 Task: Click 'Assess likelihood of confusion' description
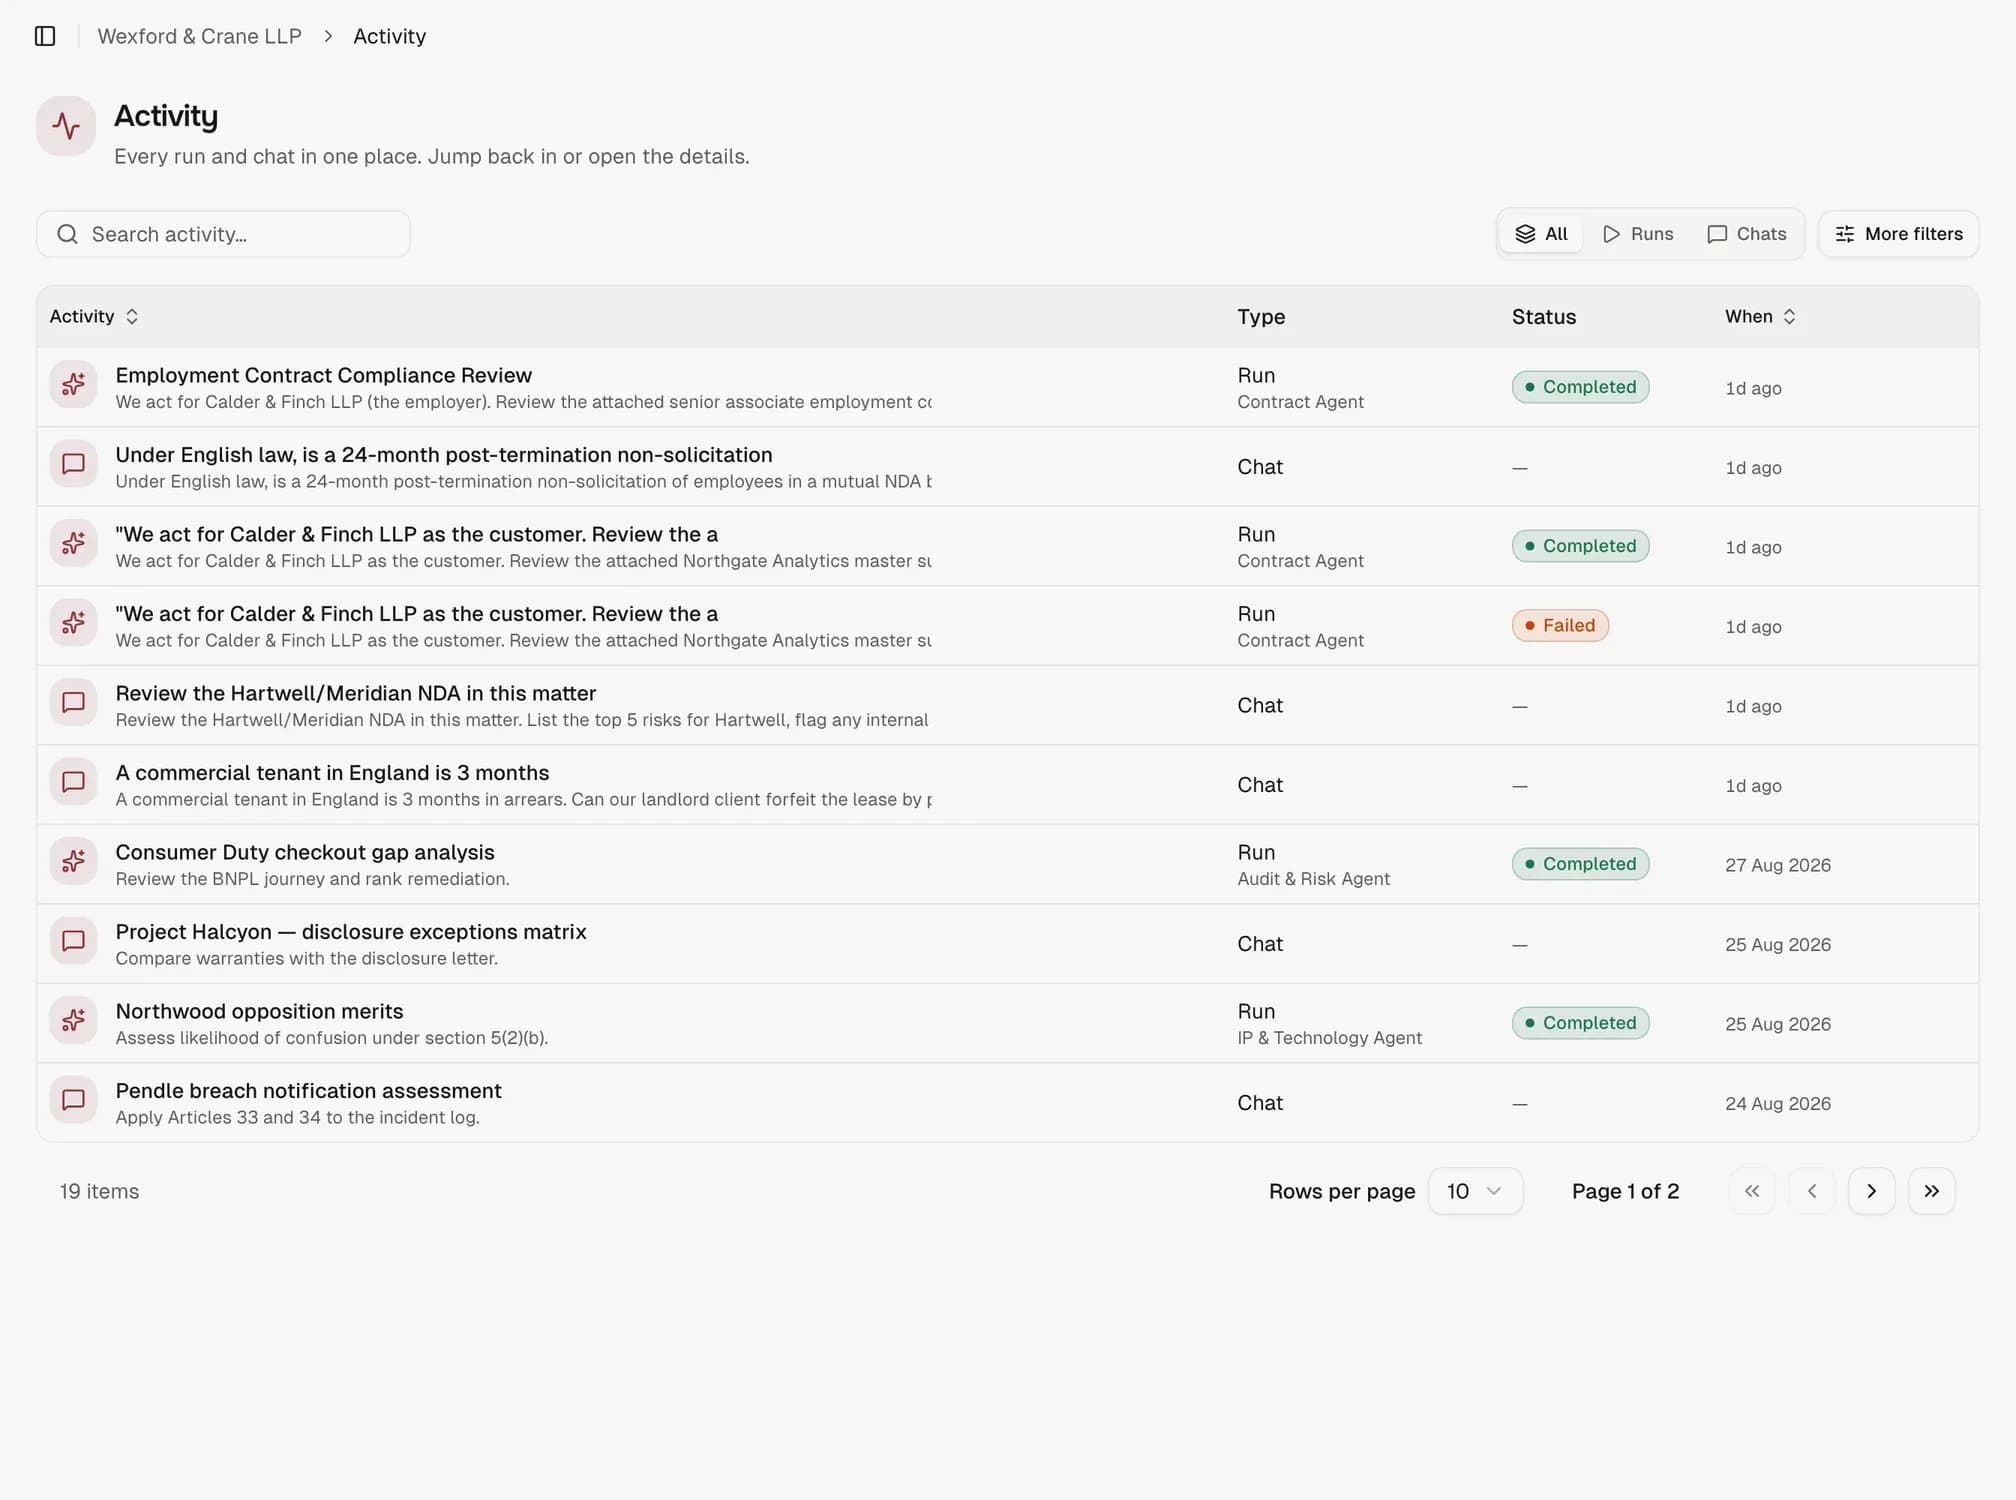click(x=331, y=1038)
